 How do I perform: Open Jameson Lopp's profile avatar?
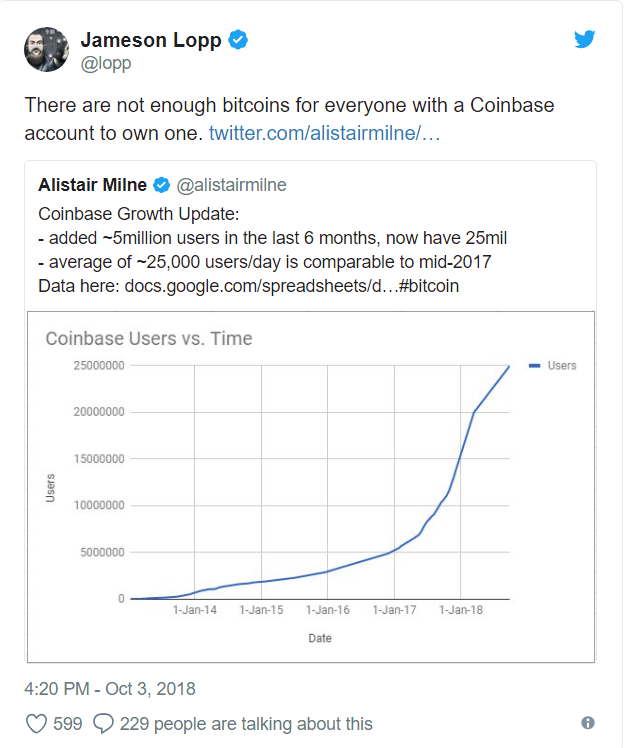click(x=46, y=49)
